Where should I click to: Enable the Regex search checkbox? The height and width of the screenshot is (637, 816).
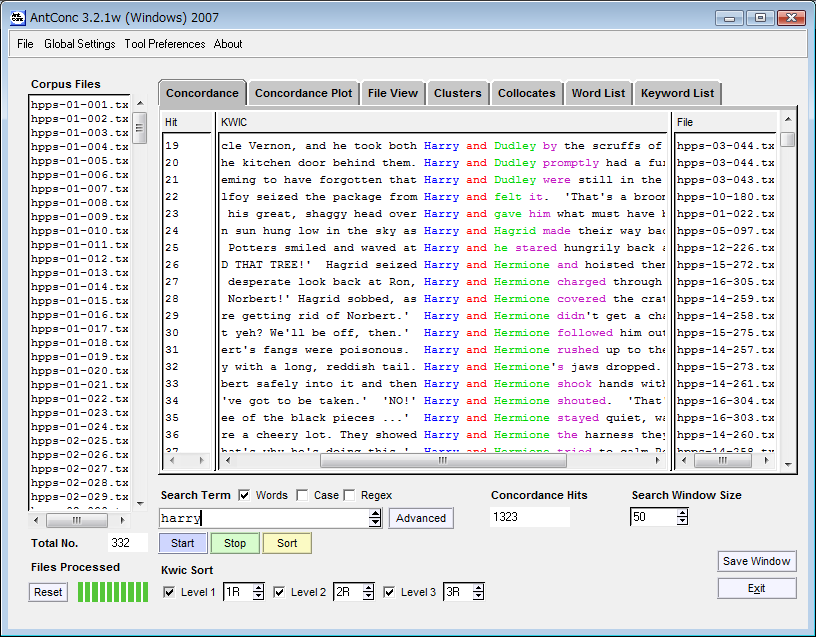point(349,495)
